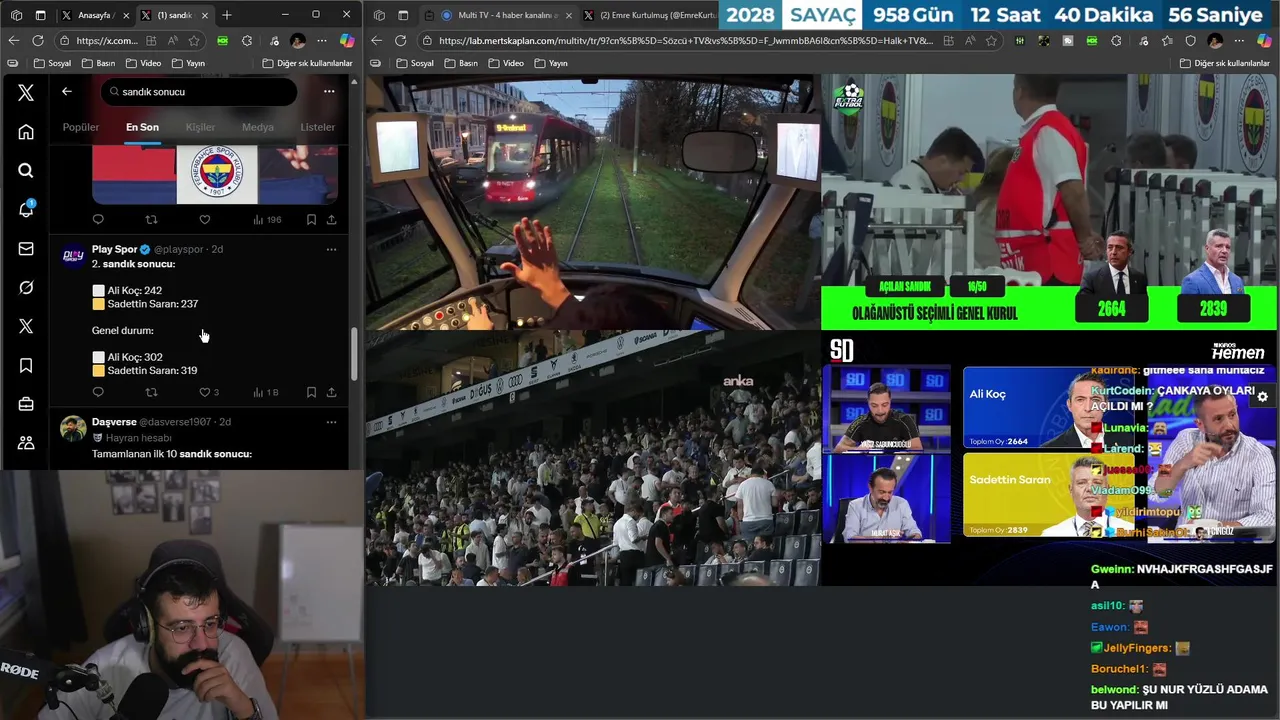Click the X logo at top of sidebar

pyautogui.click(x=26, y=93)
